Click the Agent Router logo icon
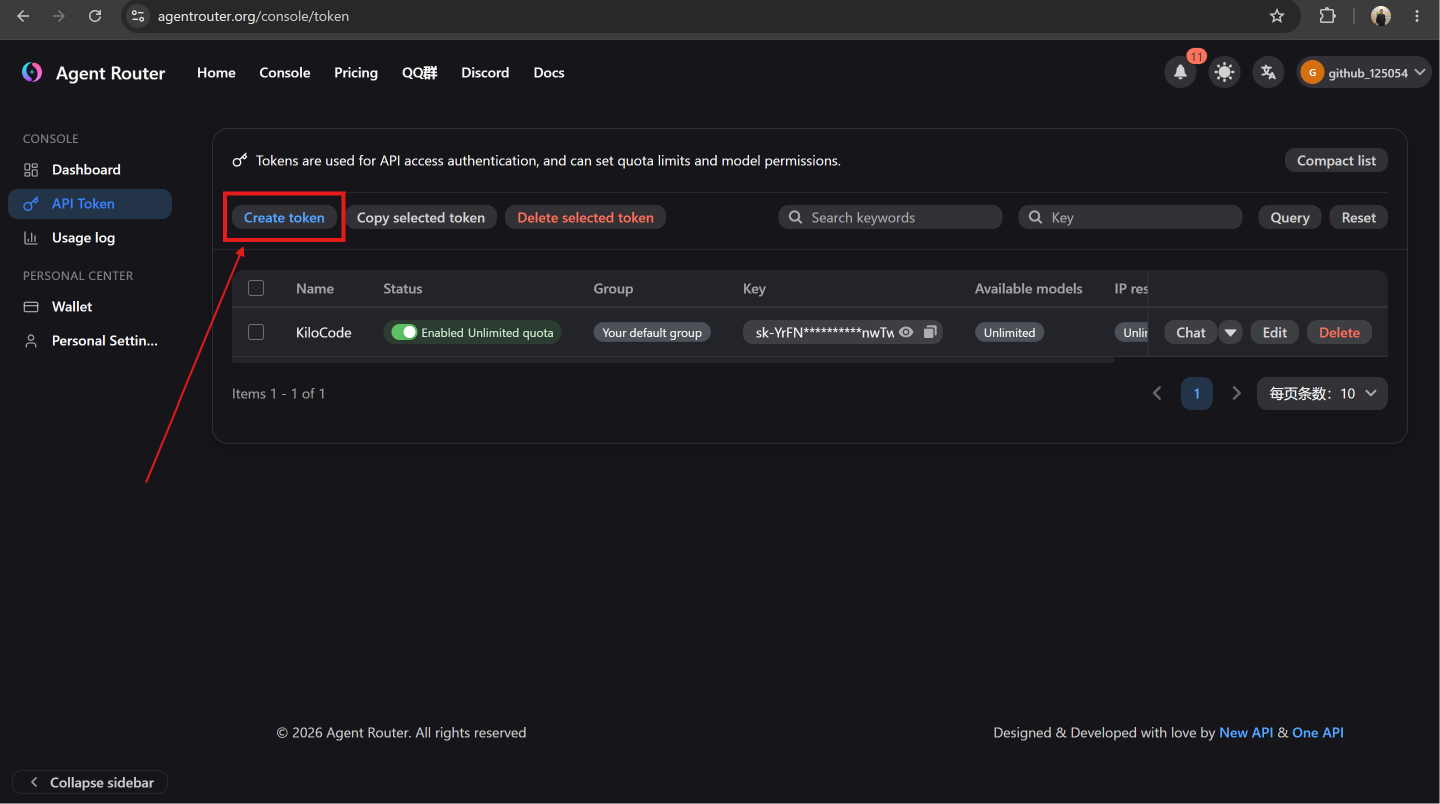The width and height of the screenshot is (1440, 804). [x=32, y=72]
